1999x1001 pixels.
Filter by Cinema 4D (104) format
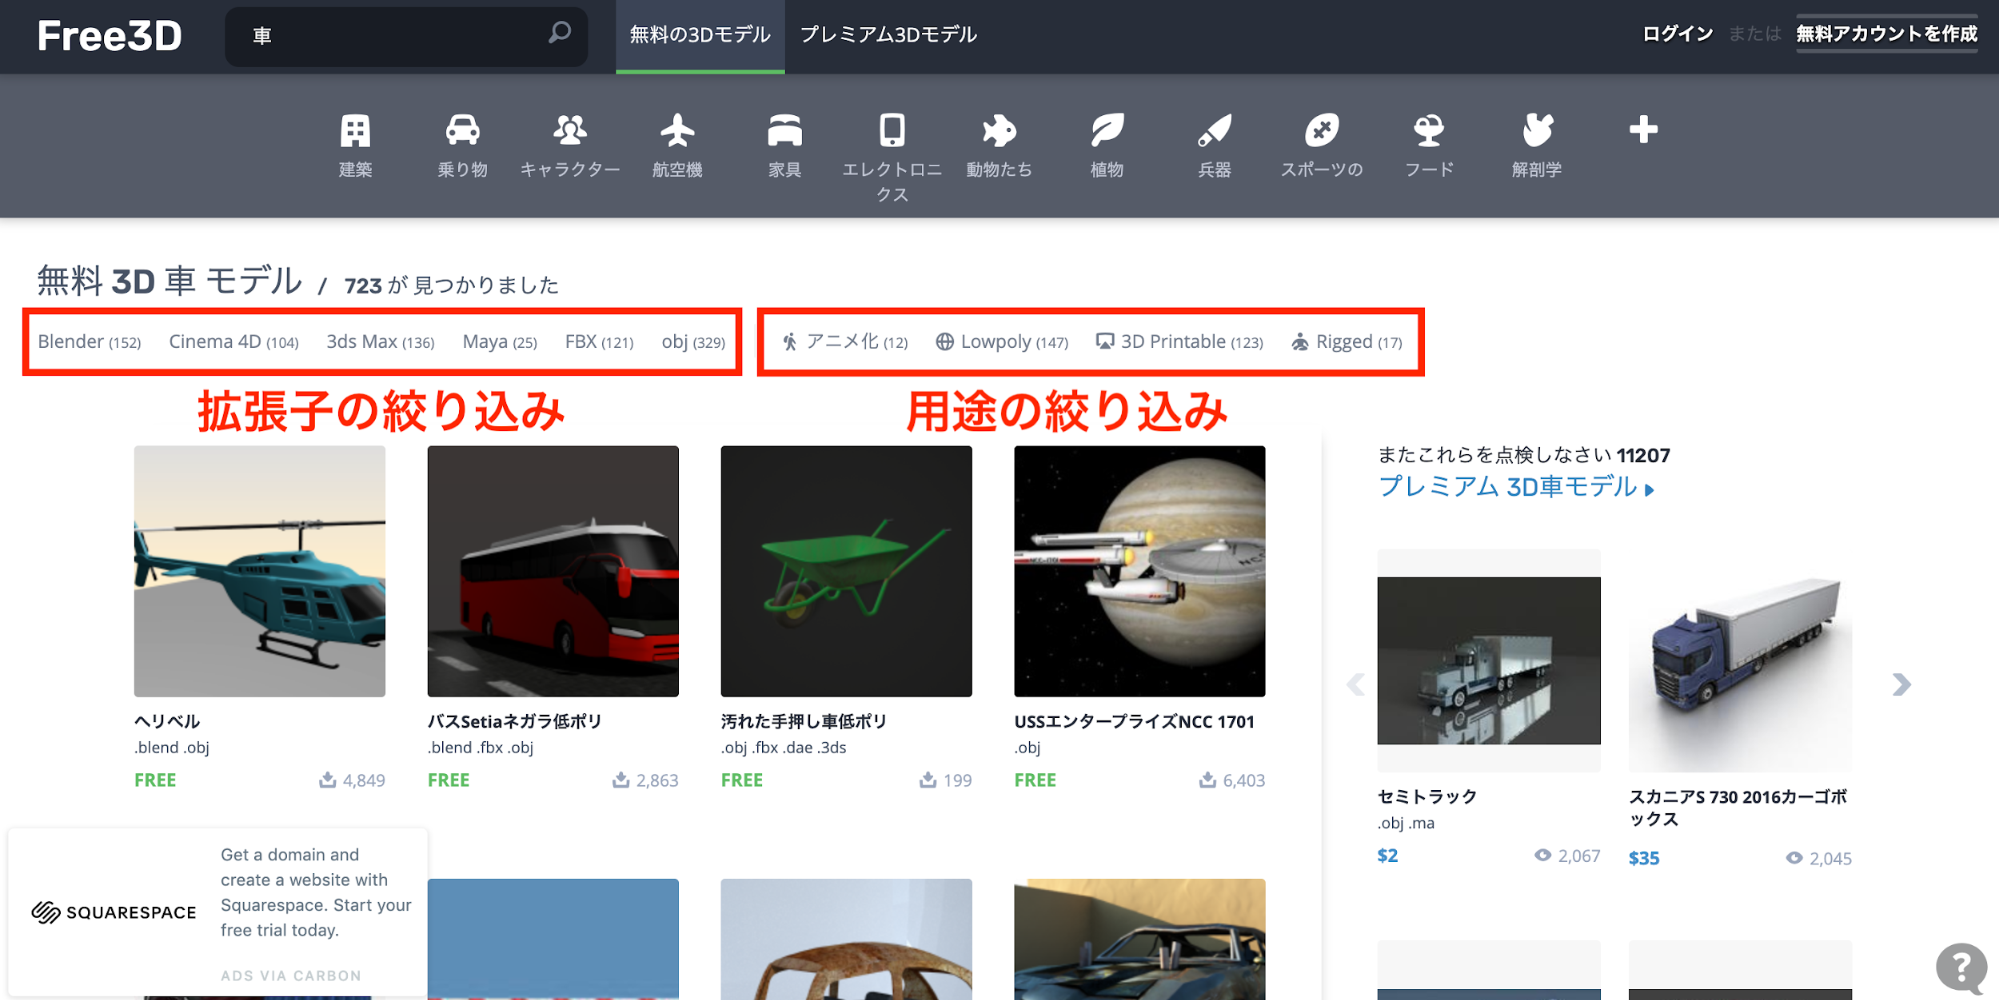[234, 342]
